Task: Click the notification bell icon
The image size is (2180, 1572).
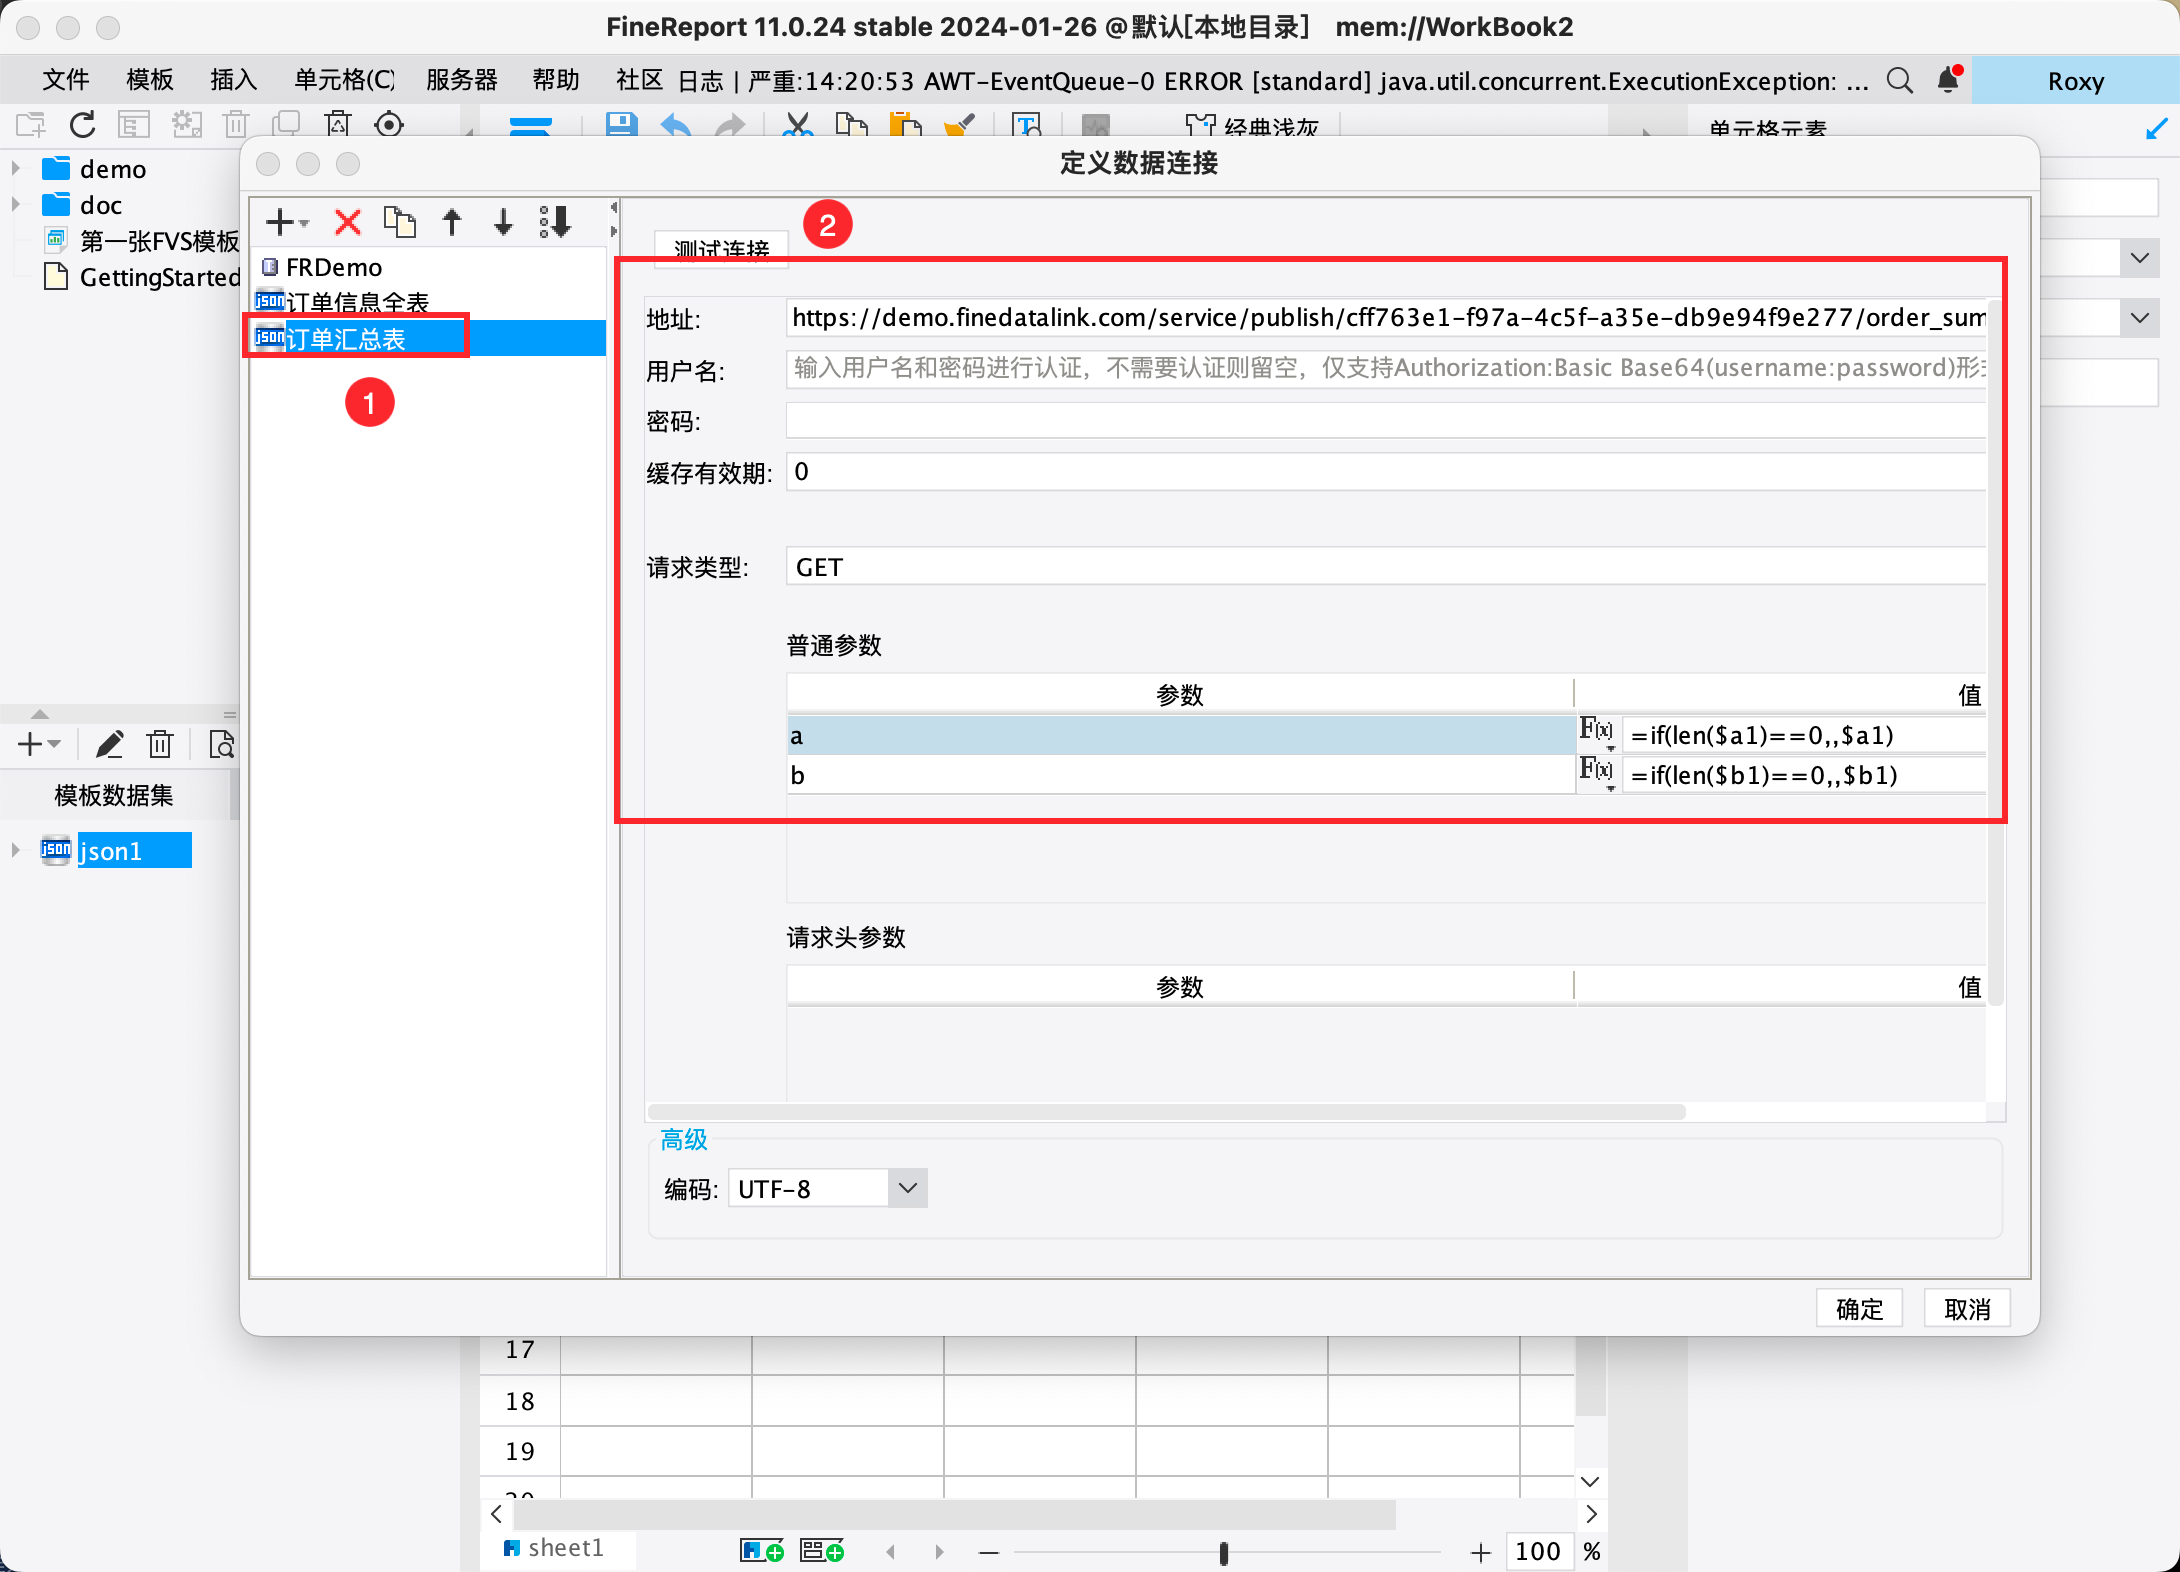Action: [x=1948, y=80]
